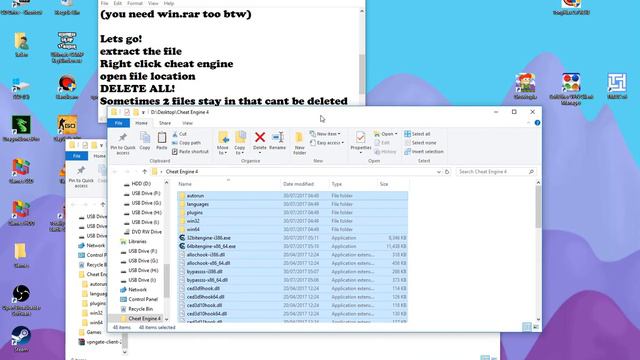Click the blue Help question mark icon
The width and height of the screenshot is (640, 360).
click(537, 123)
